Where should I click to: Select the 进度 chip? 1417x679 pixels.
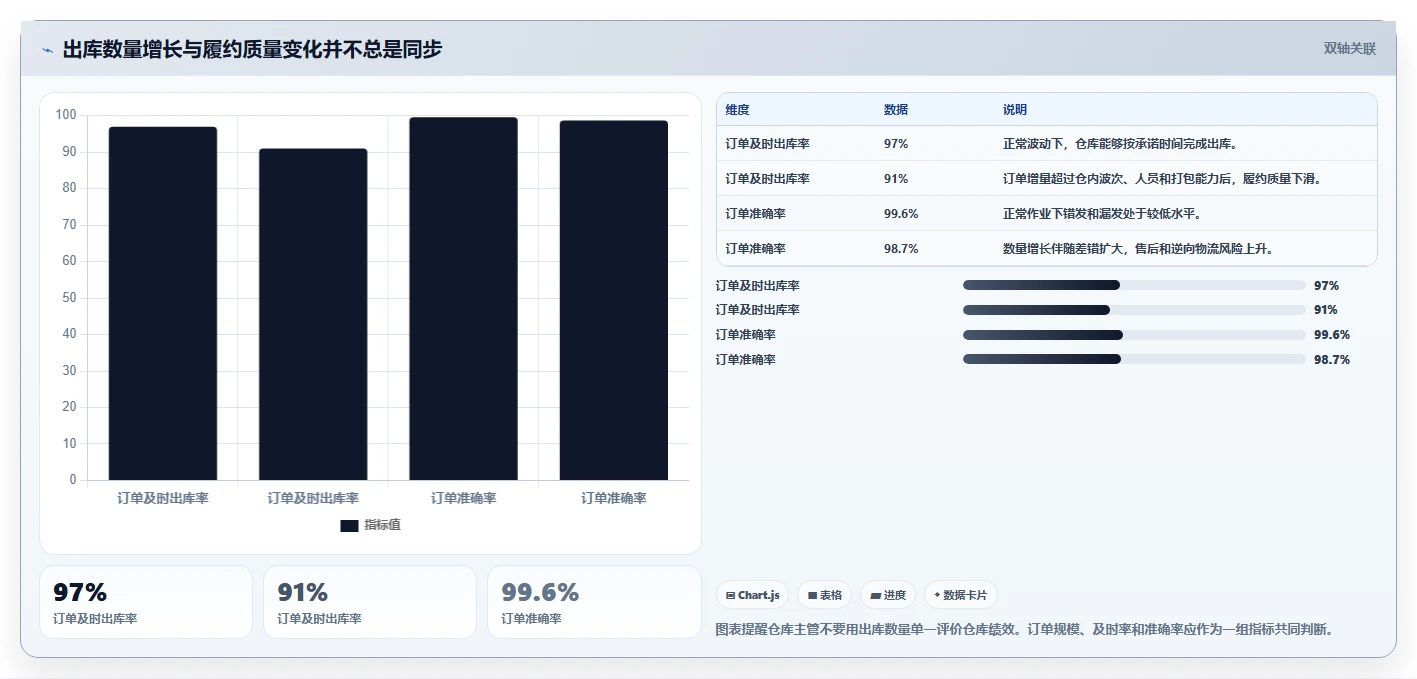tap(888, 595)
